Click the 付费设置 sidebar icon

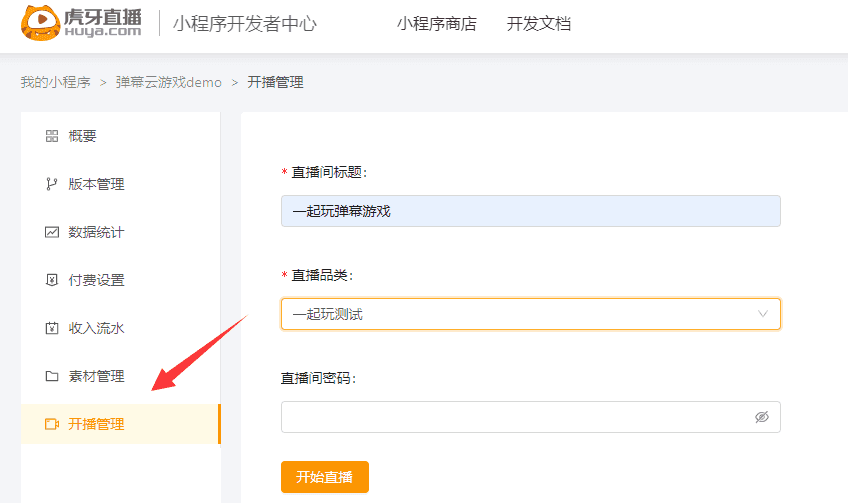point(52,280)
